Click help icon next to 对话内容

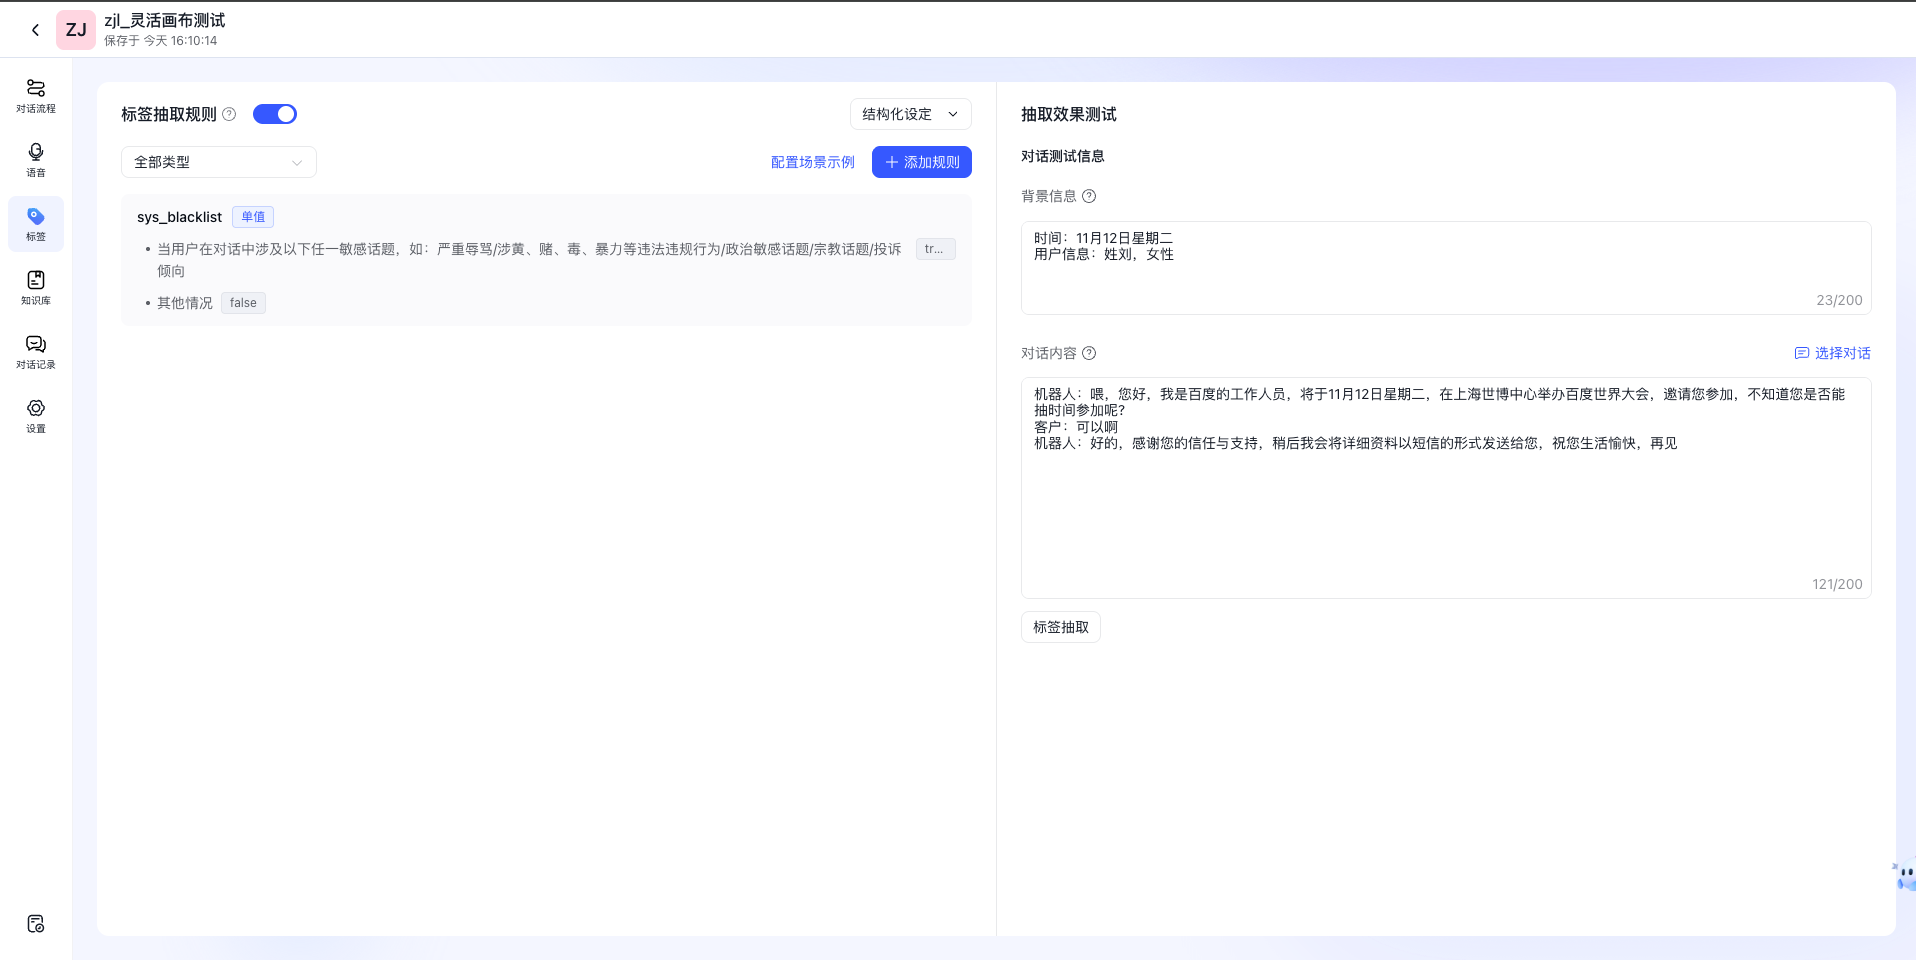[1089, 353]
